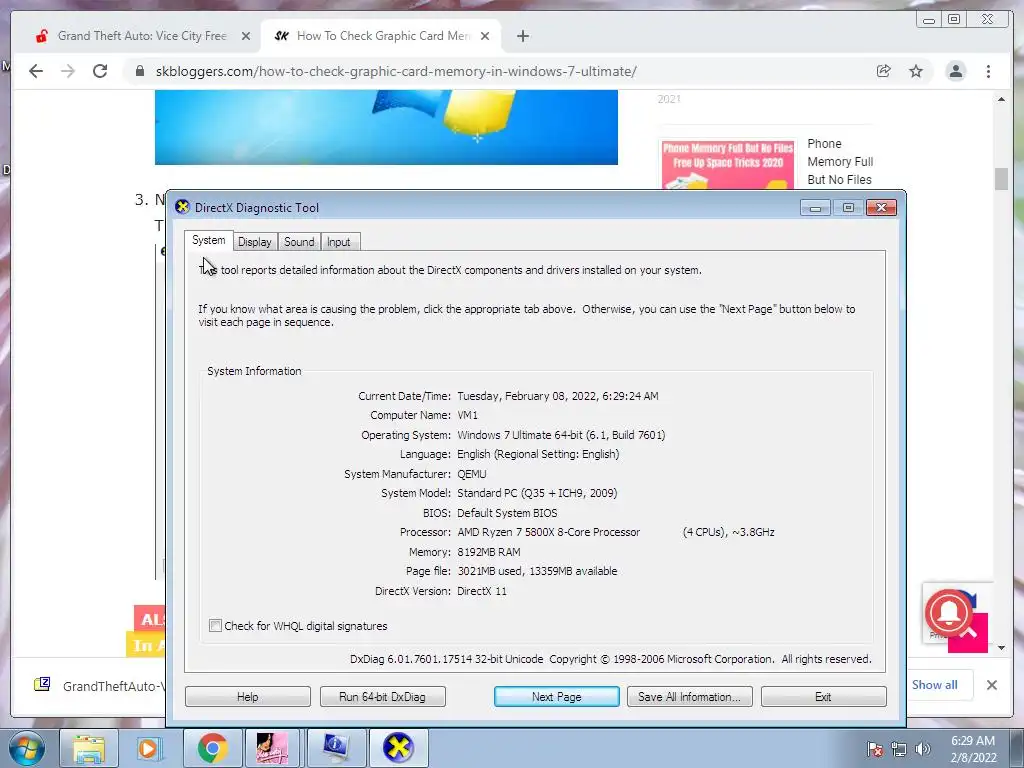Image resolution: width=1024 pixels, height=768 pixels.
Task: Go forward in Chrome browser
Action: click(x=68, y=71)
